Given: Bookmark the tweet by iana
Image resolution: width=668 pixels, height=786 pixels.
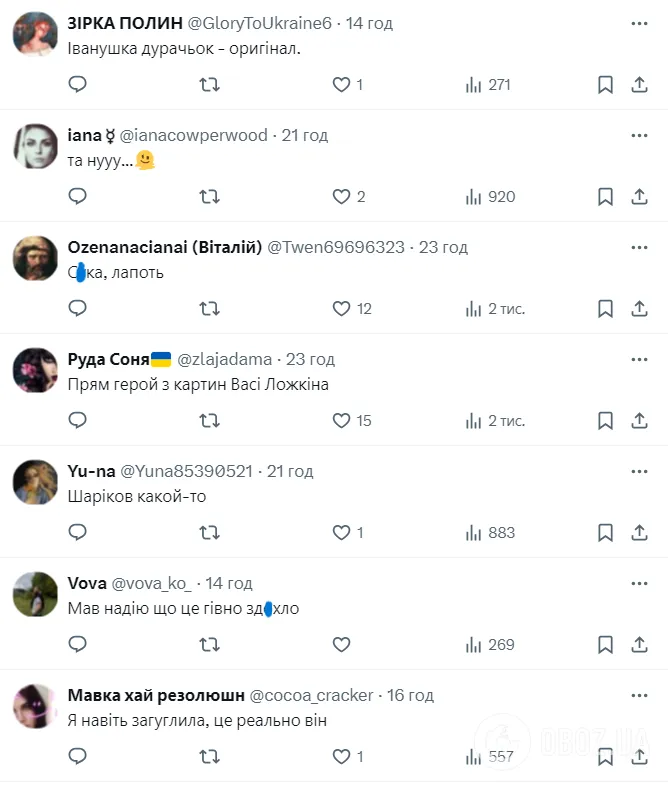Looking at the screenshot, I should pyautogui.click(x=605, y=196).
